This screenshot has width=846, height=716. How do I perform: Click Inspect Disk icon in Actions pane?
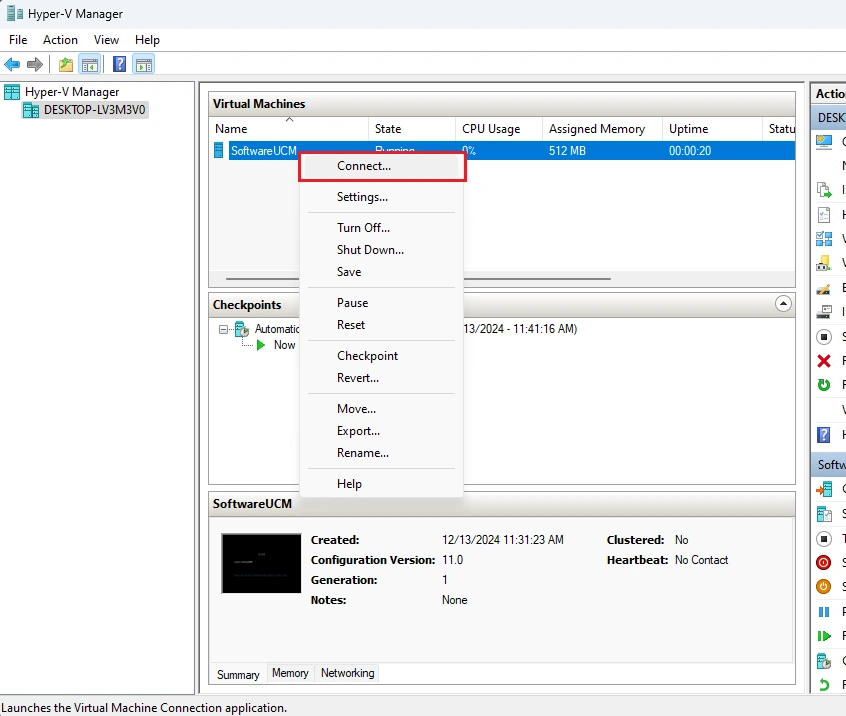[823, 312]
